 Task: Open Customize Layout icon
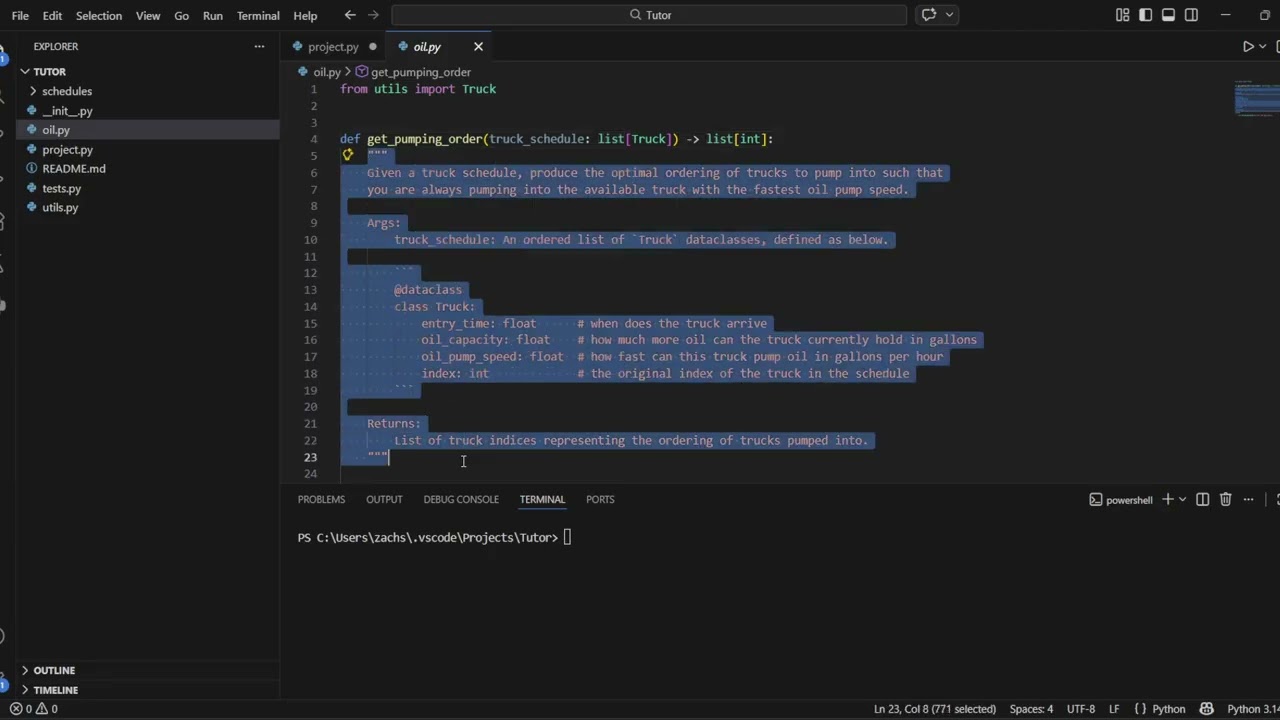click(1123, 15)
